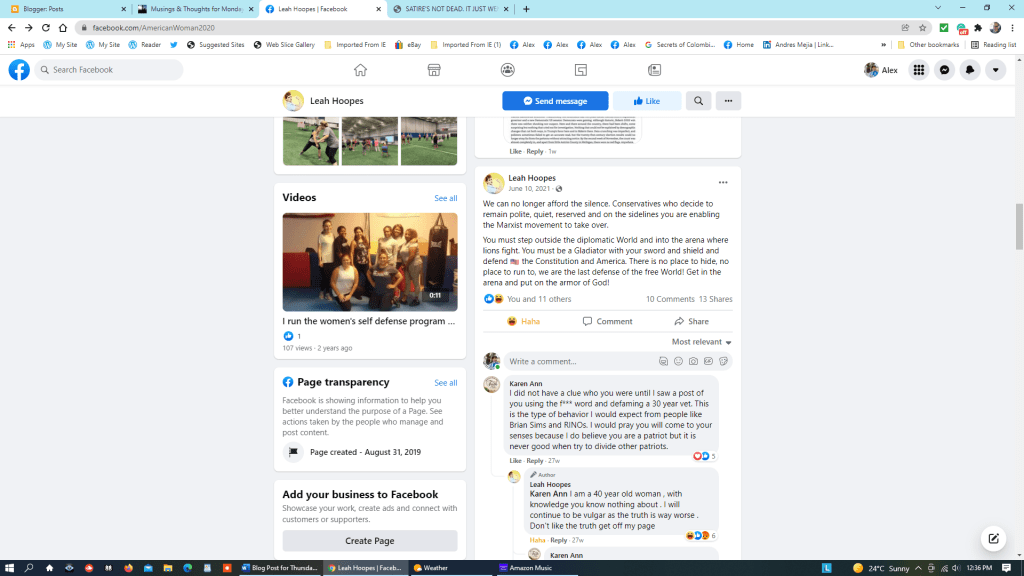Toggle the Haha reaction on the post

click(523, 321)
